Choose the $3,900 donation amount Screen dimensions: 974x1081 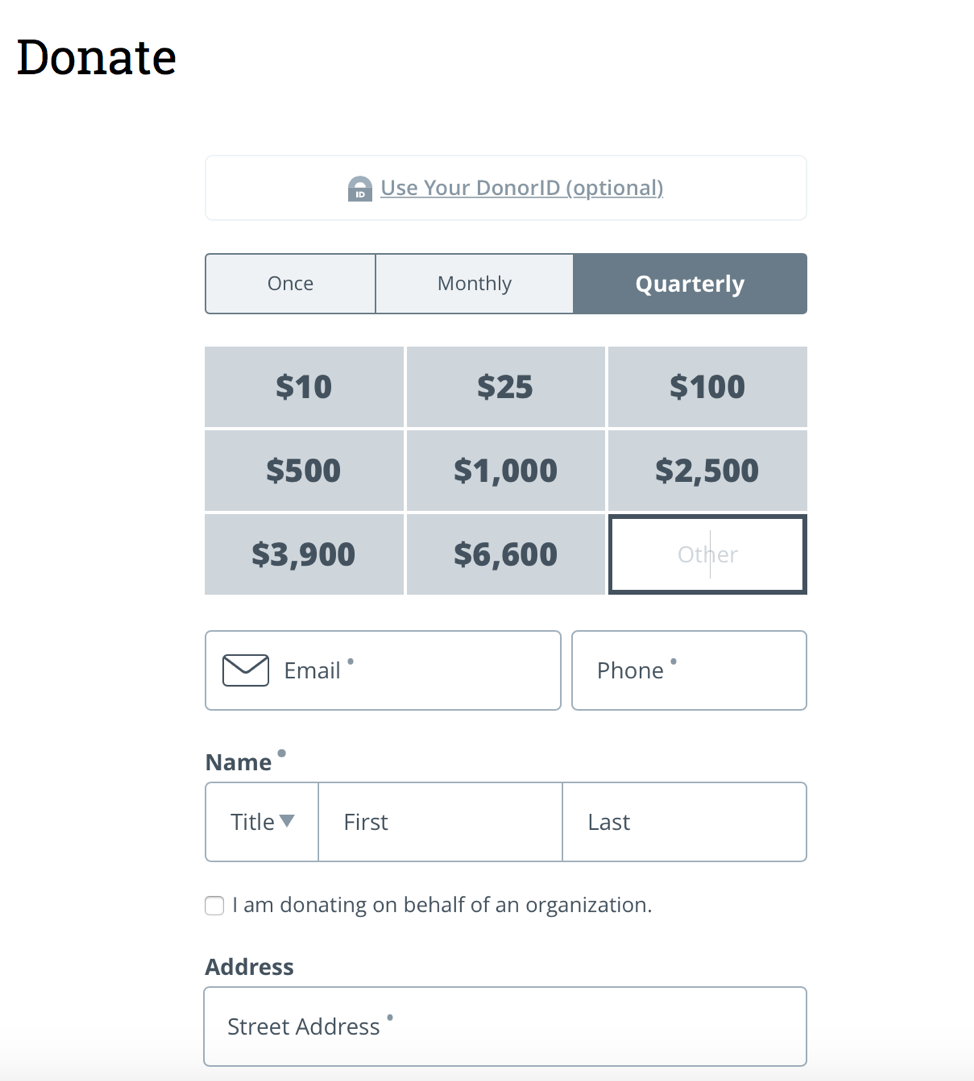304,554
